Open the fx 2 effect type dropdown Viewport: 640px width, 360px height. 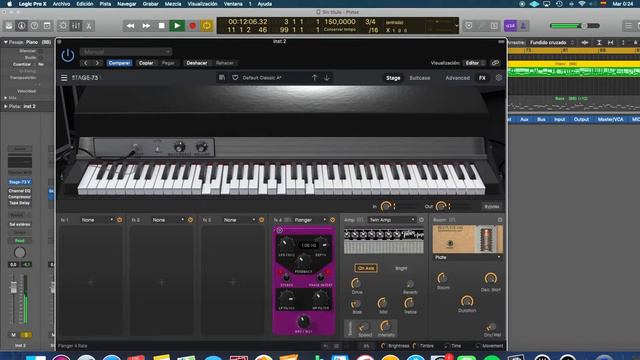[x=167, y=220]
